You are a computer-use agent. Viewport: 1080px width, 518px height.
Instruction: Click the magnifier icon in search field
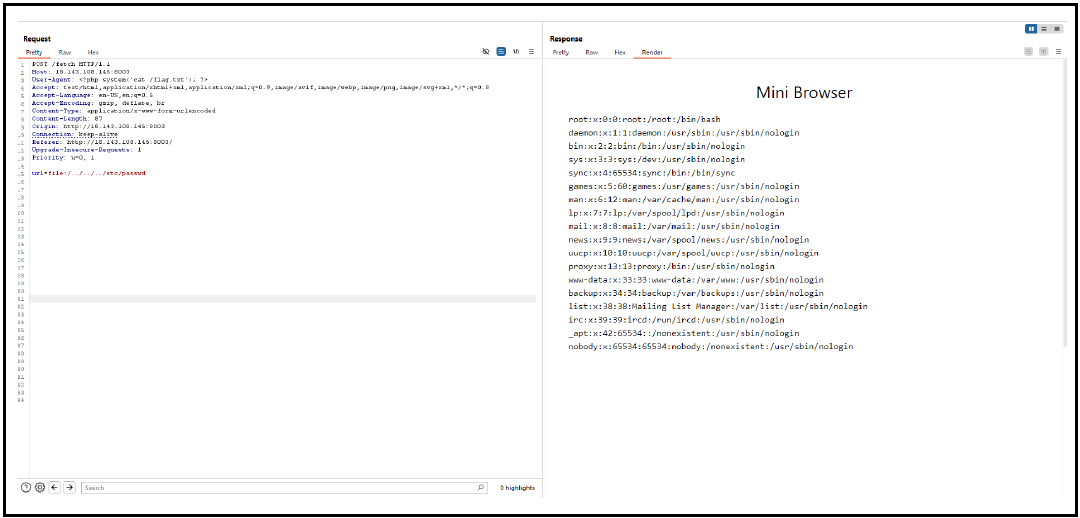point(481,488)
